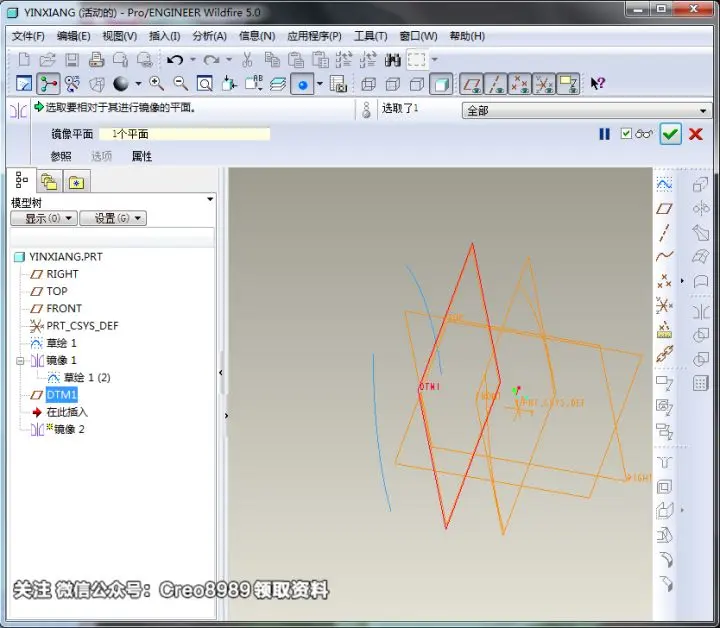Cancel the mirror feature with red X
The image size is (720, 628).
click(x=696, y=134)
